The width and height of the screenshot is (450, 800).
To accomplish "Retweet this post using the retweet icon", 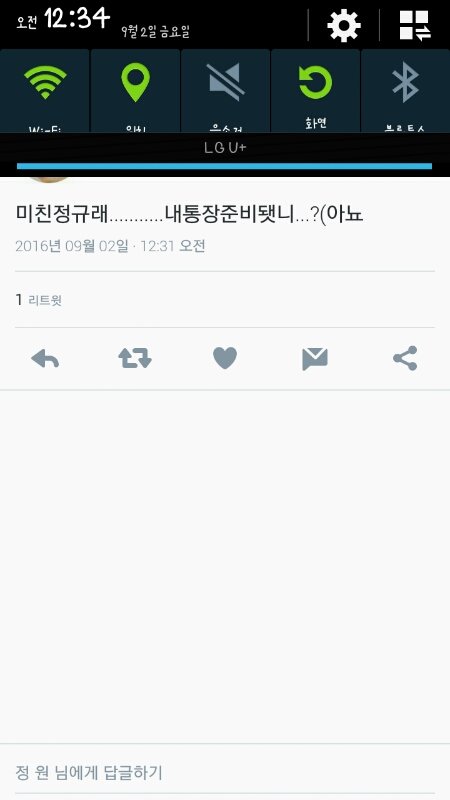I will [x=135, y=359].
